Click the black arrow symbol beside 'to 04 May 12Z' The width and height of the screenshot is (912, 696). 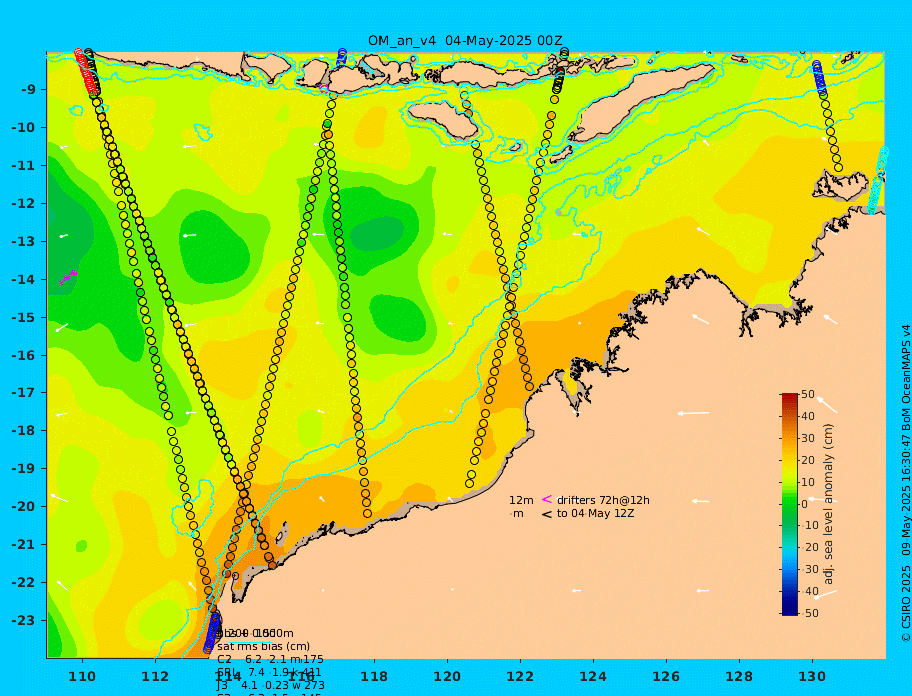pos(547,514)
